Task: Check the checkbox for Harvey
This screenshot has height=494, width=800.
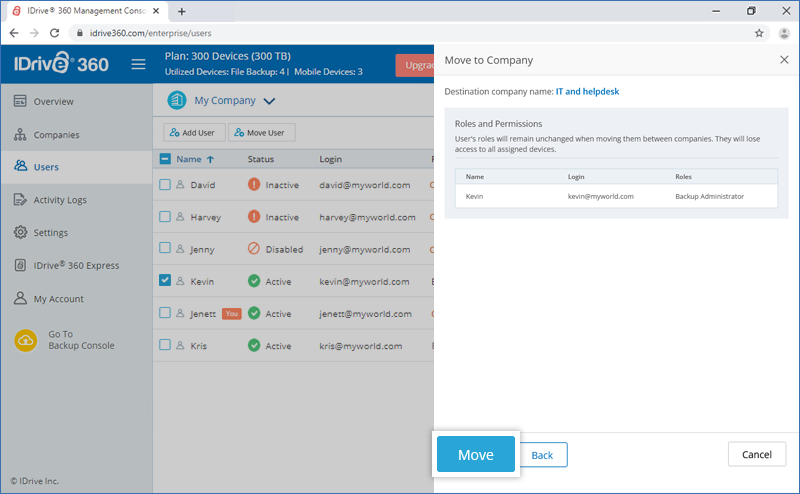Action: (x=165, y=216)
